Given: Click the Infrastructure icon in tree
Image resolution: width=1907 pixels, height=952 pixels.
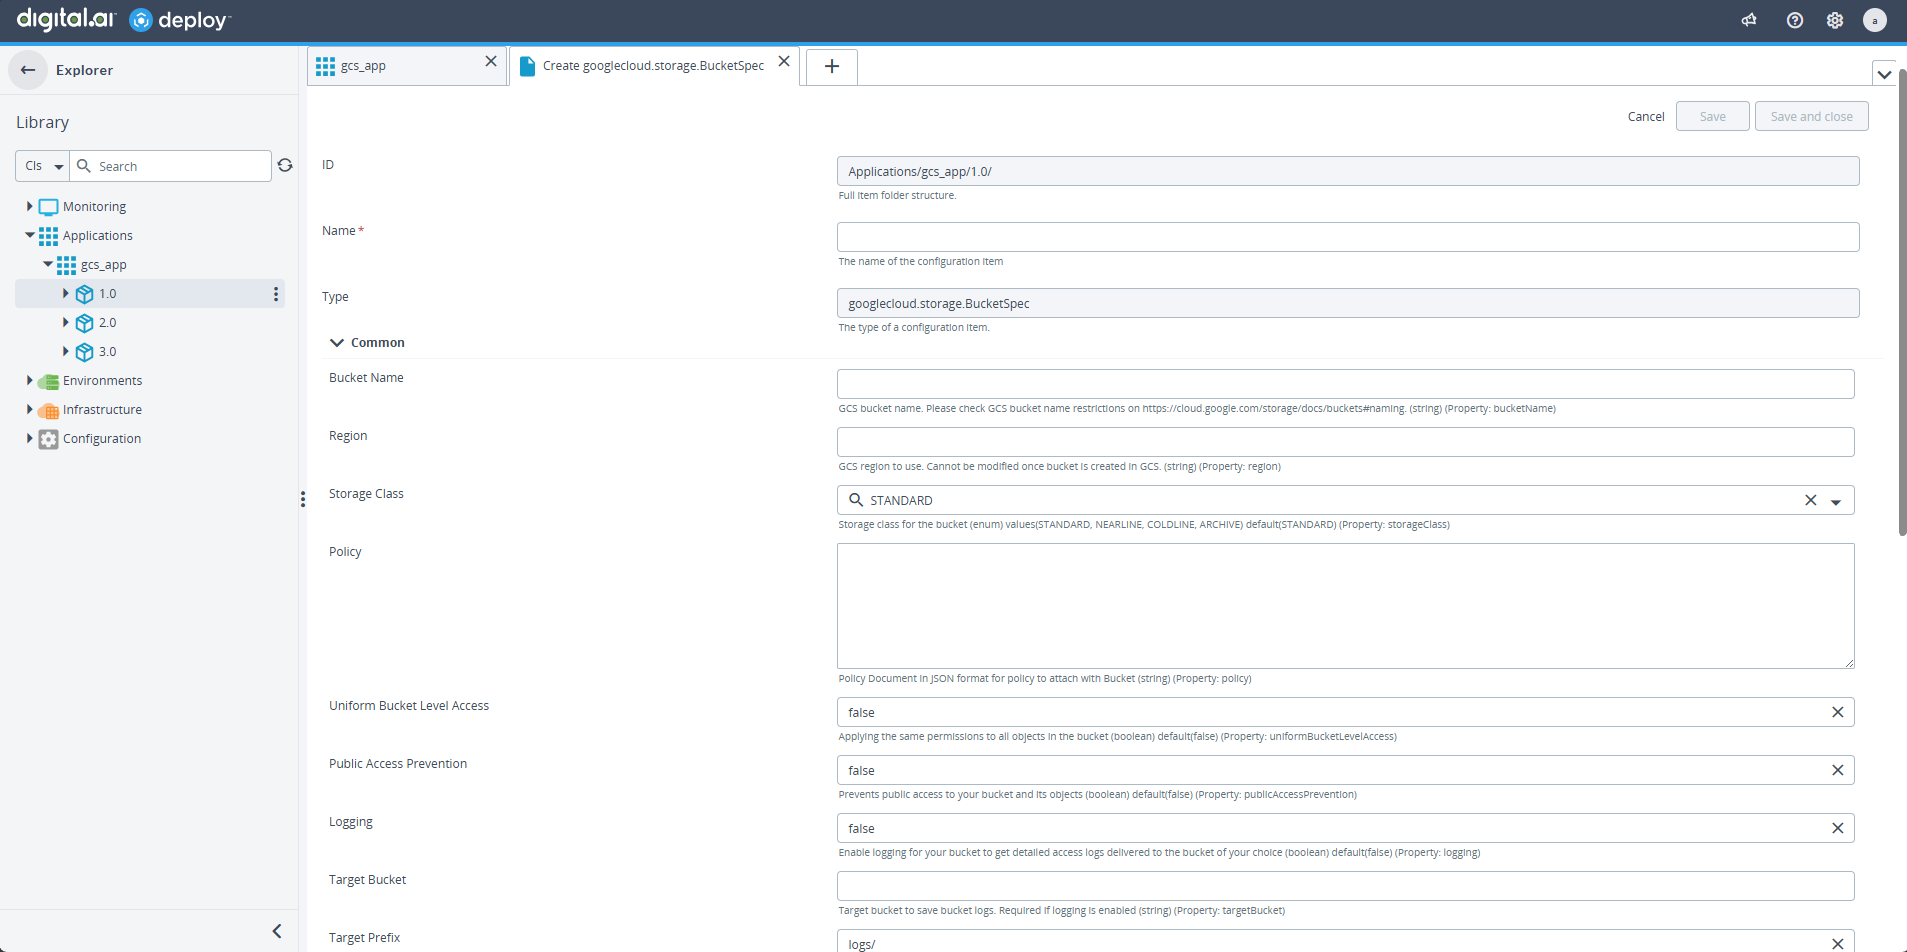Looking at the screenshot, I should click(48, 410).
